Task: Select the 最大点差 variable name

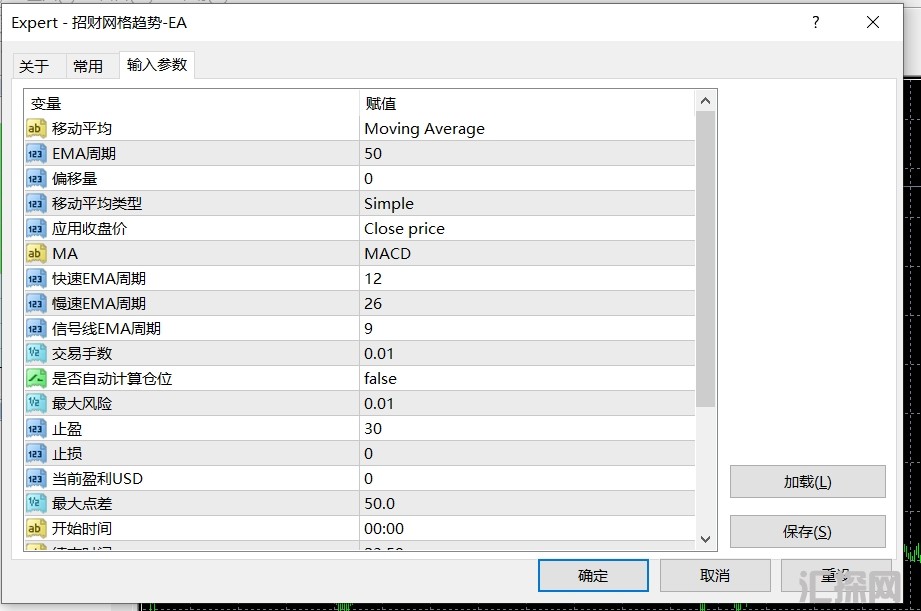Action: pos(82,503)
